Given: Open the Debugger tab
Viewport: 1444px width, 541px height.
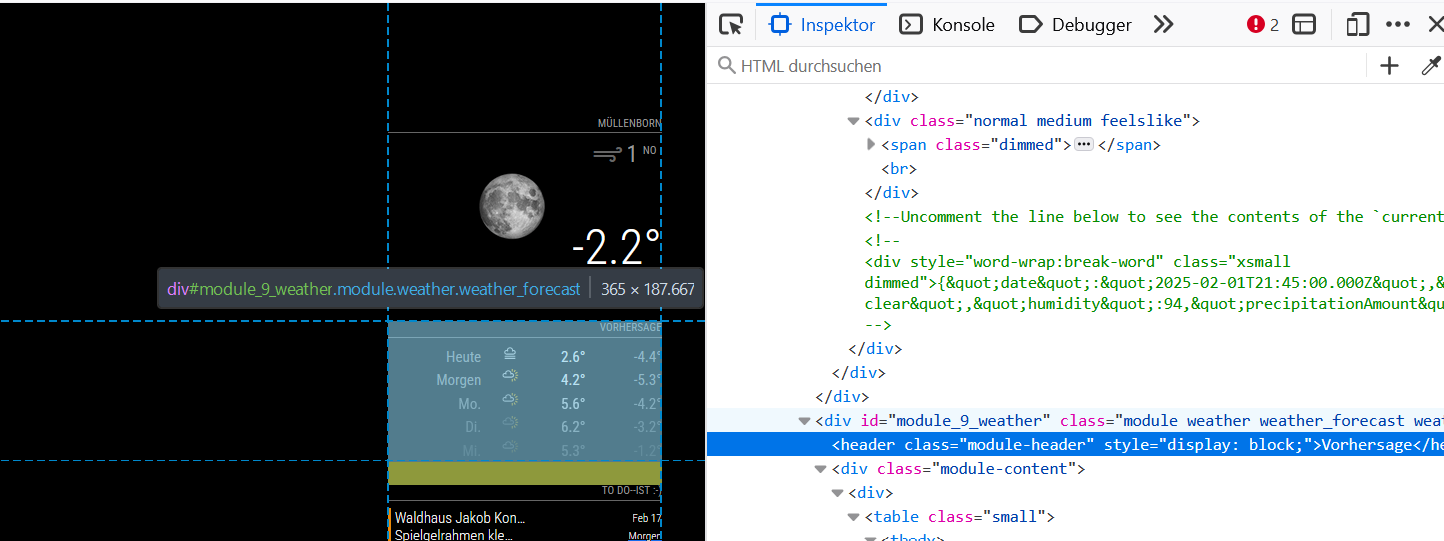Looking at the screenshot, I should [x=1075, y=25].
